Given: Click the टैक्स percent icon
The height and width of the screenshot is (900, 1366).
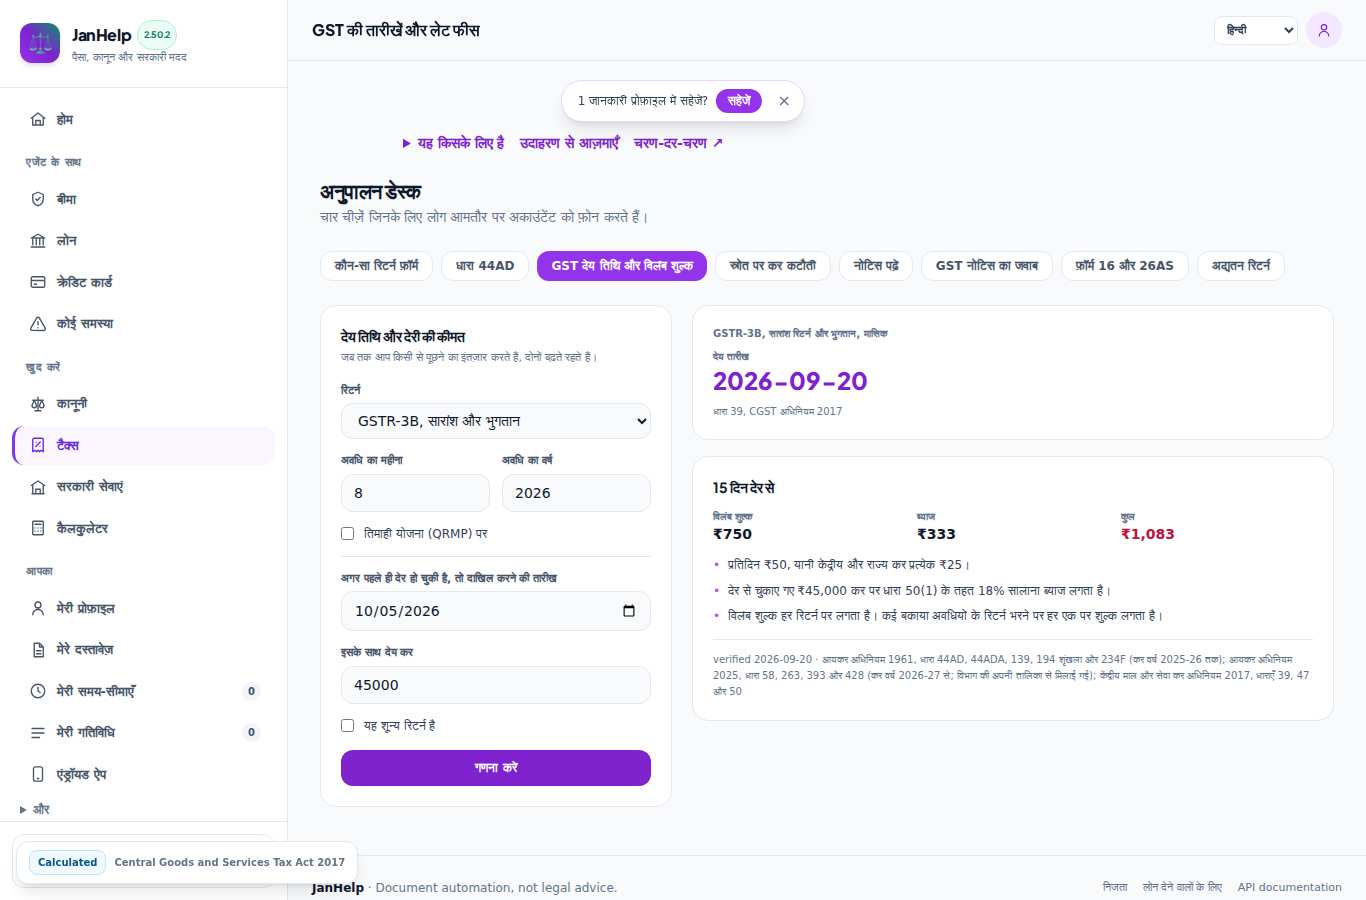Looking at the screenshot, I should click(x=38, y=445).
